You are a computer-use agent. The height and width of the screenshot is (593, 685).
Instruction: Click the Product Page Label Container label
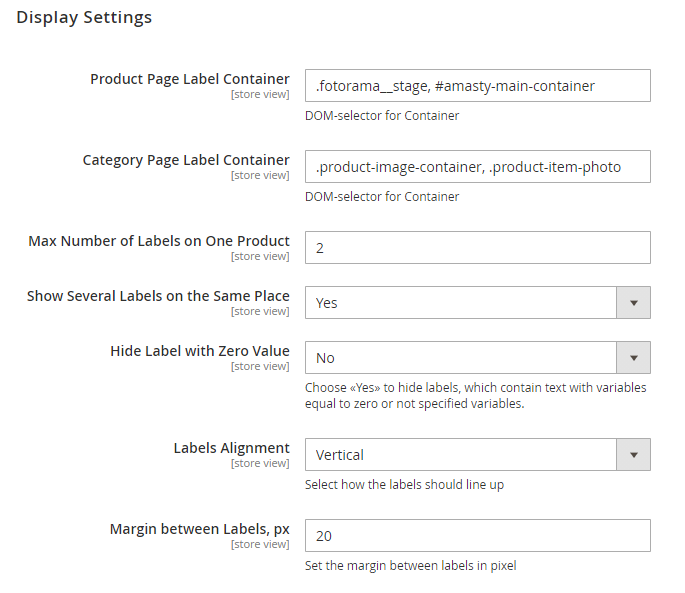[190, 79]
